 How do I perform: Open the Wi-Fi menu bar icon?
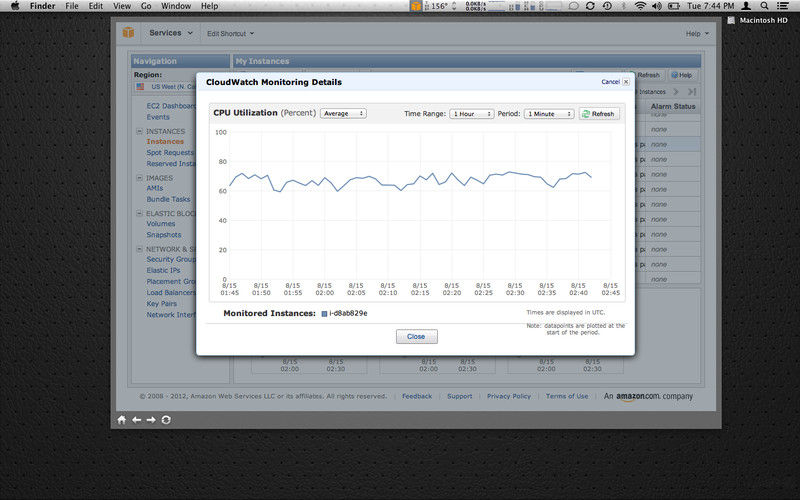pos(640,6)
